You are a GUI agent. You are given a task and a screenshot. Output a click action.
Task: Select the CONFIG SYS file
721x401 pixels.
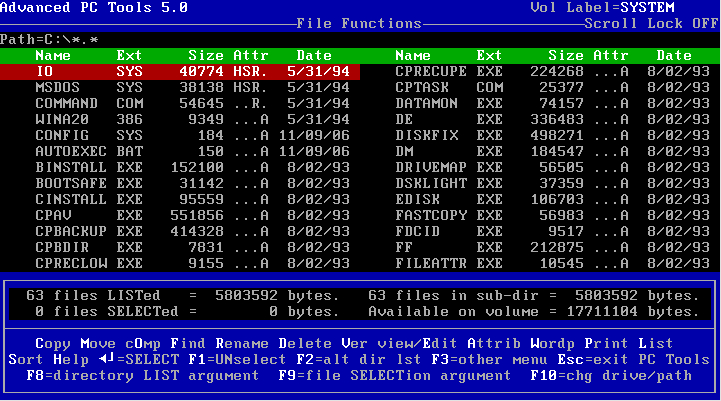[193, 136]
